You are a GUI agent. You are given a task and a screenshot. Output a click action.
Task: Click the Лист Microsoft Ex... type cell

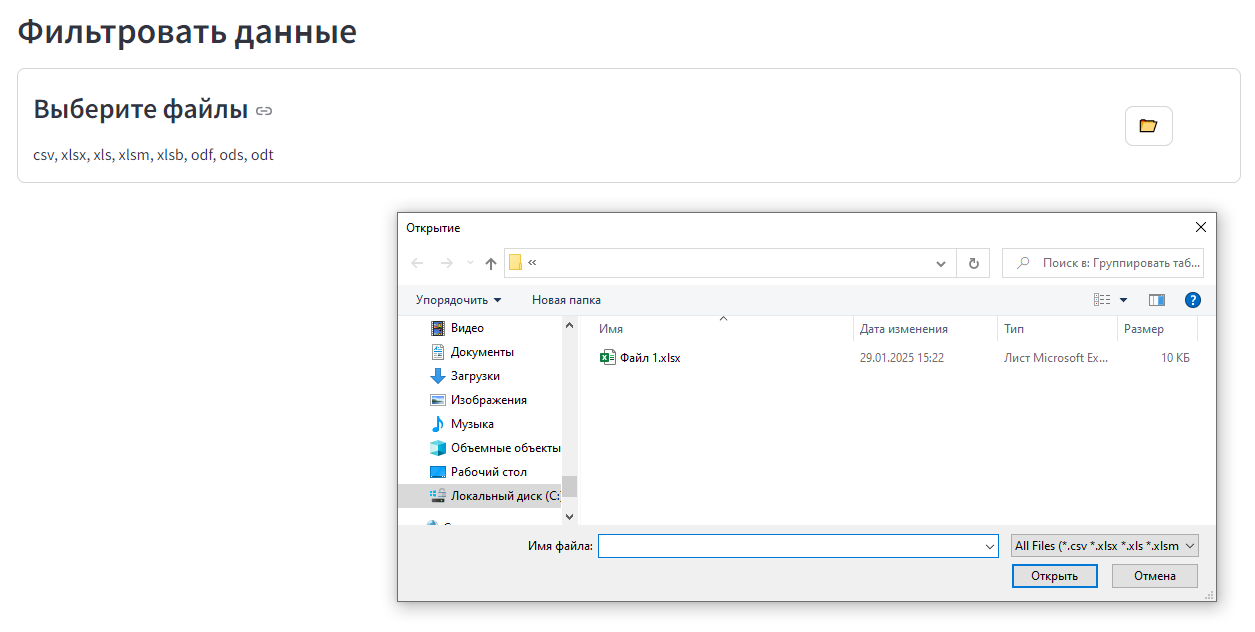[1057, 357]
